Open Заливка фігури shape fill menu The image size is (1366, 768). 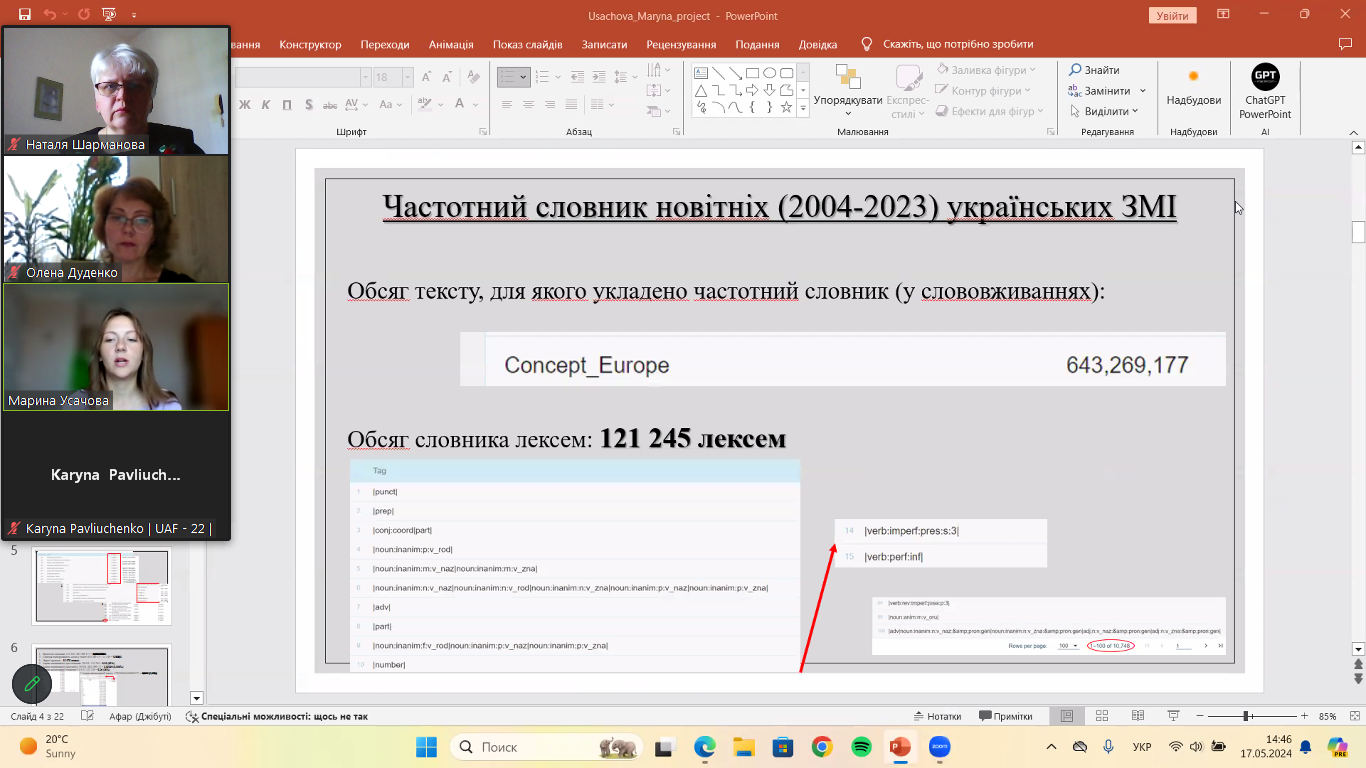[986, 70]
